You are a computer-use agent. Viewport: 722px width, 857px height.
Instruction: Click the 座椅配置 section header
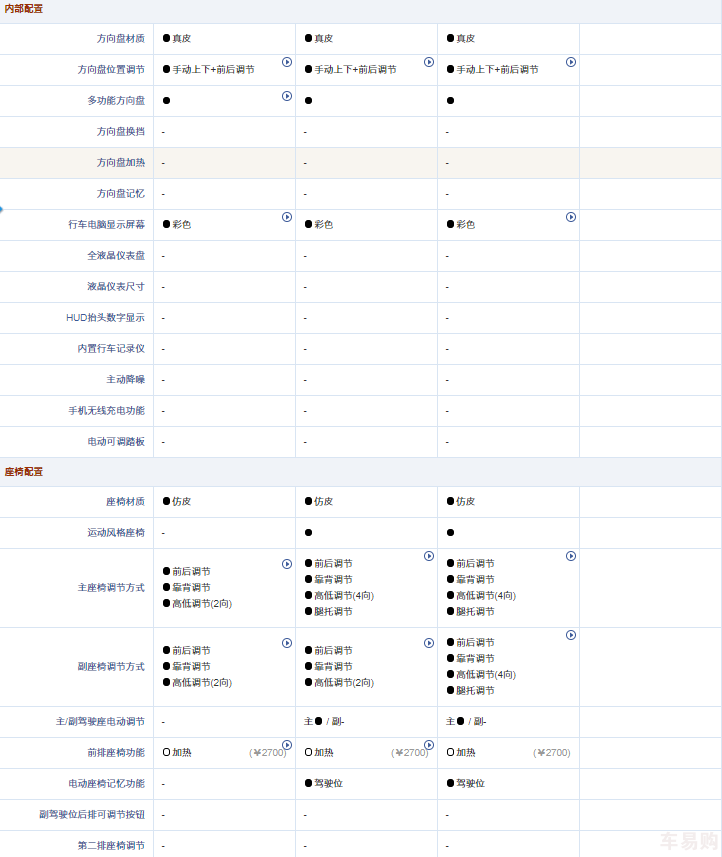[24, 472]
